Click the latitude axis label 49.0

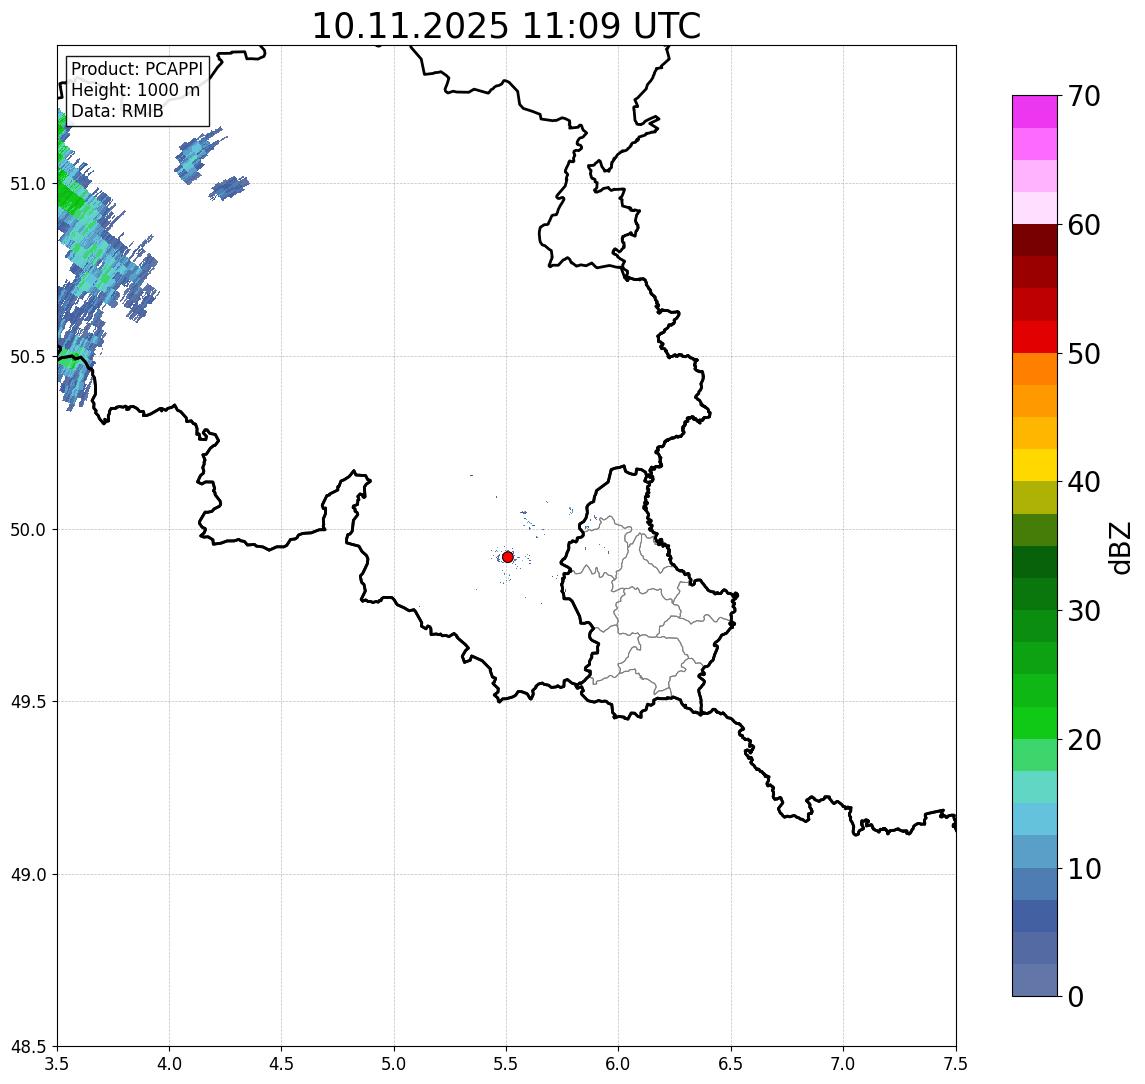coord(27,874)
